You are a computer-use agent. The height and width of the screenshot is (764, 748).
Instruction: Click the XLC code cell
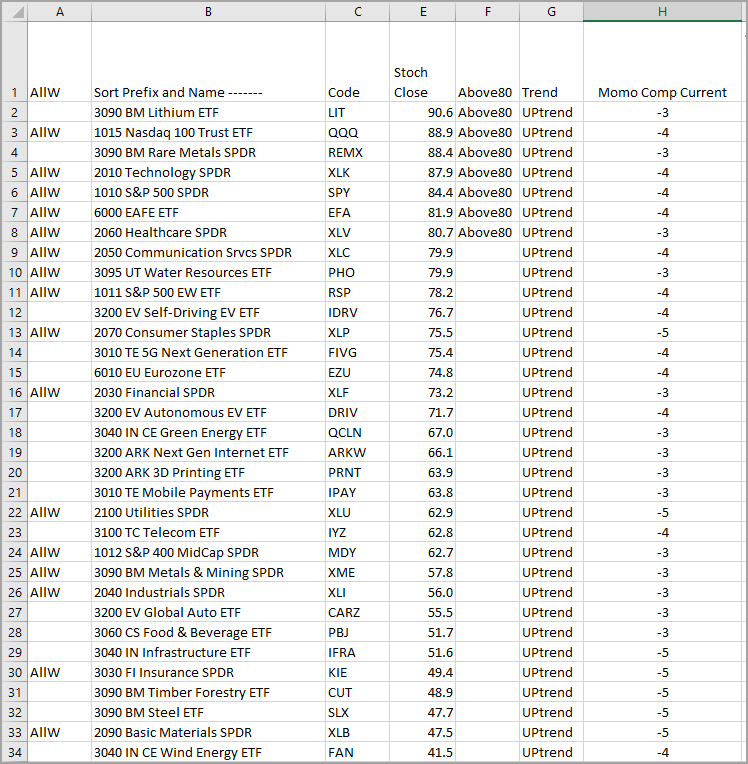pyautogui.click(x=358, y=252)
